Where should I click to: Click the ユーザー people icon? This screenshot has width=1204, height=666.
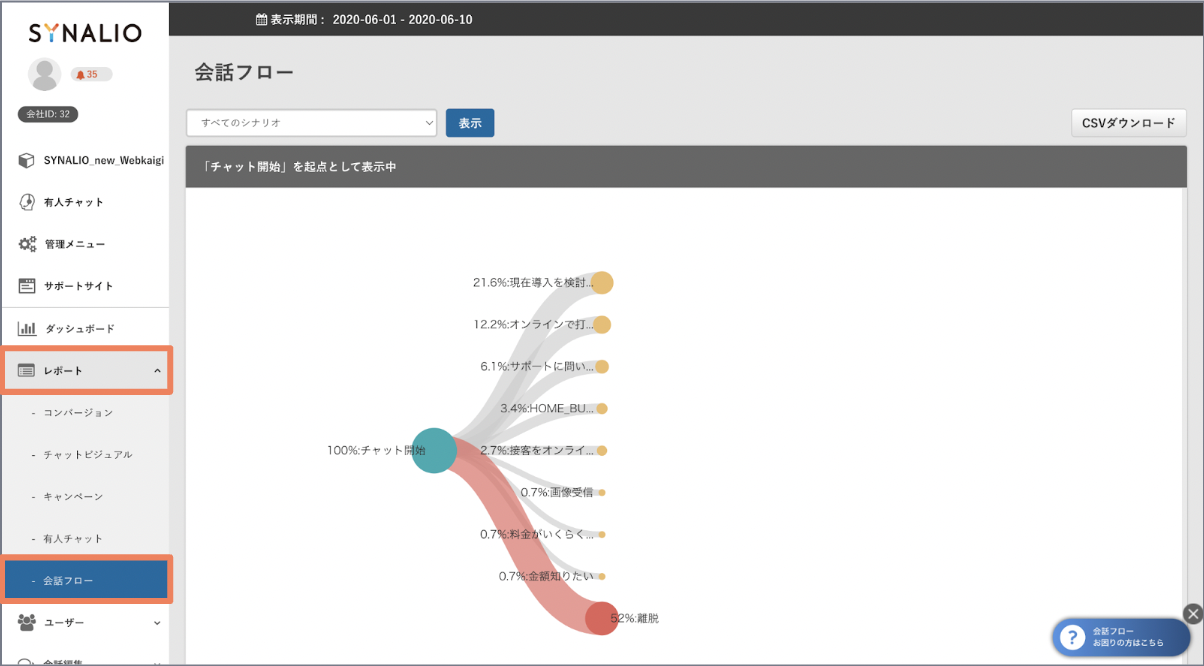pyautogui.click(x=27, y=622)
